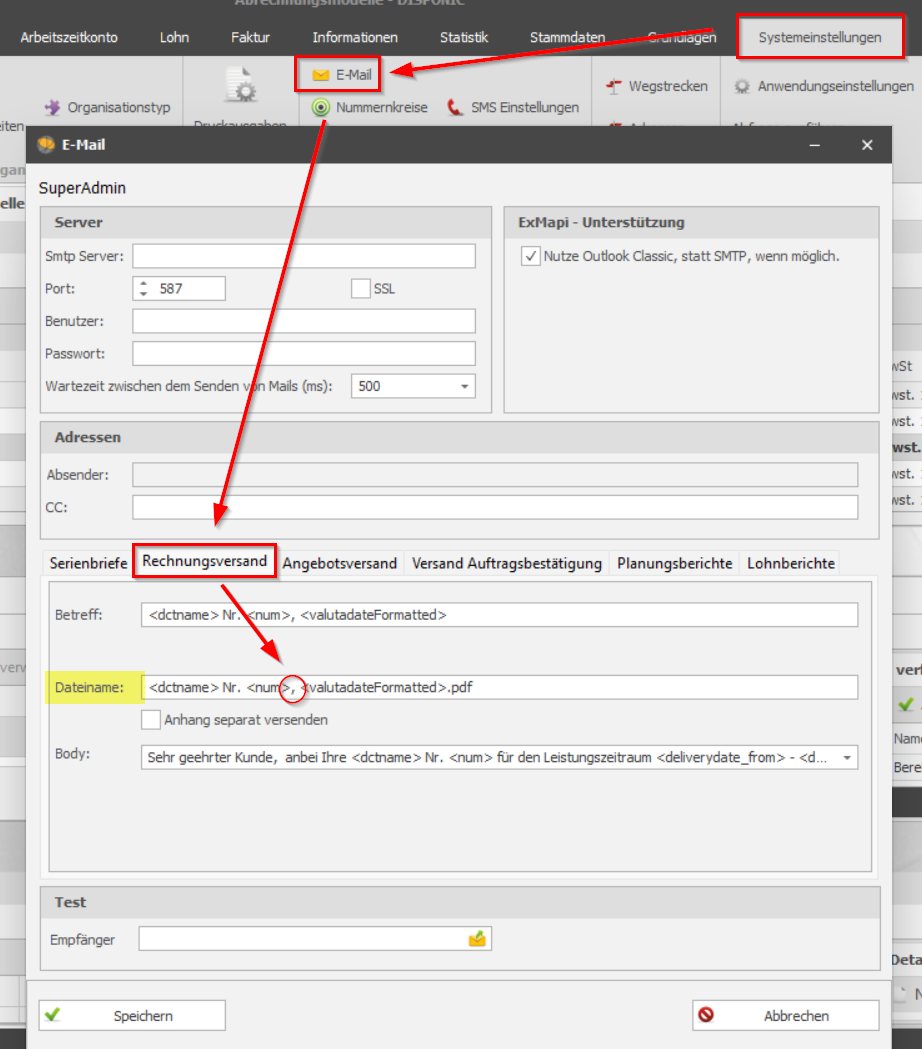Open the Stammdaten ribbon tab
This screenshot has height=1049, width=922.
tap(567, 37)
